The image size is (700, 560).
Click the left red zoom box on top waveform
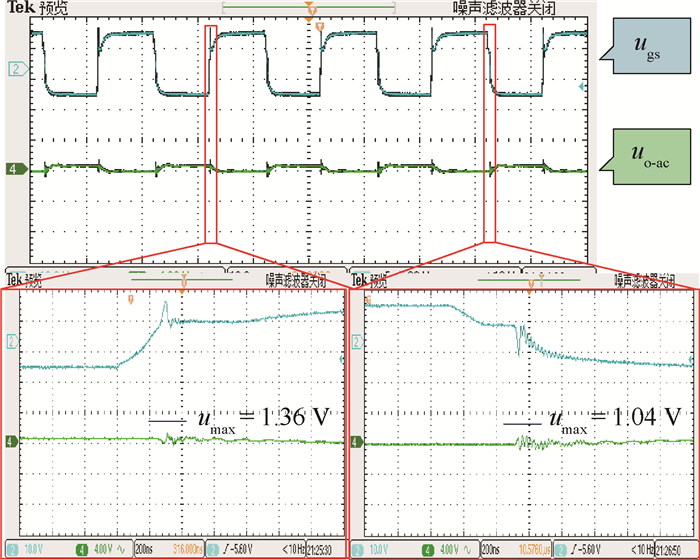click(209, 133)
